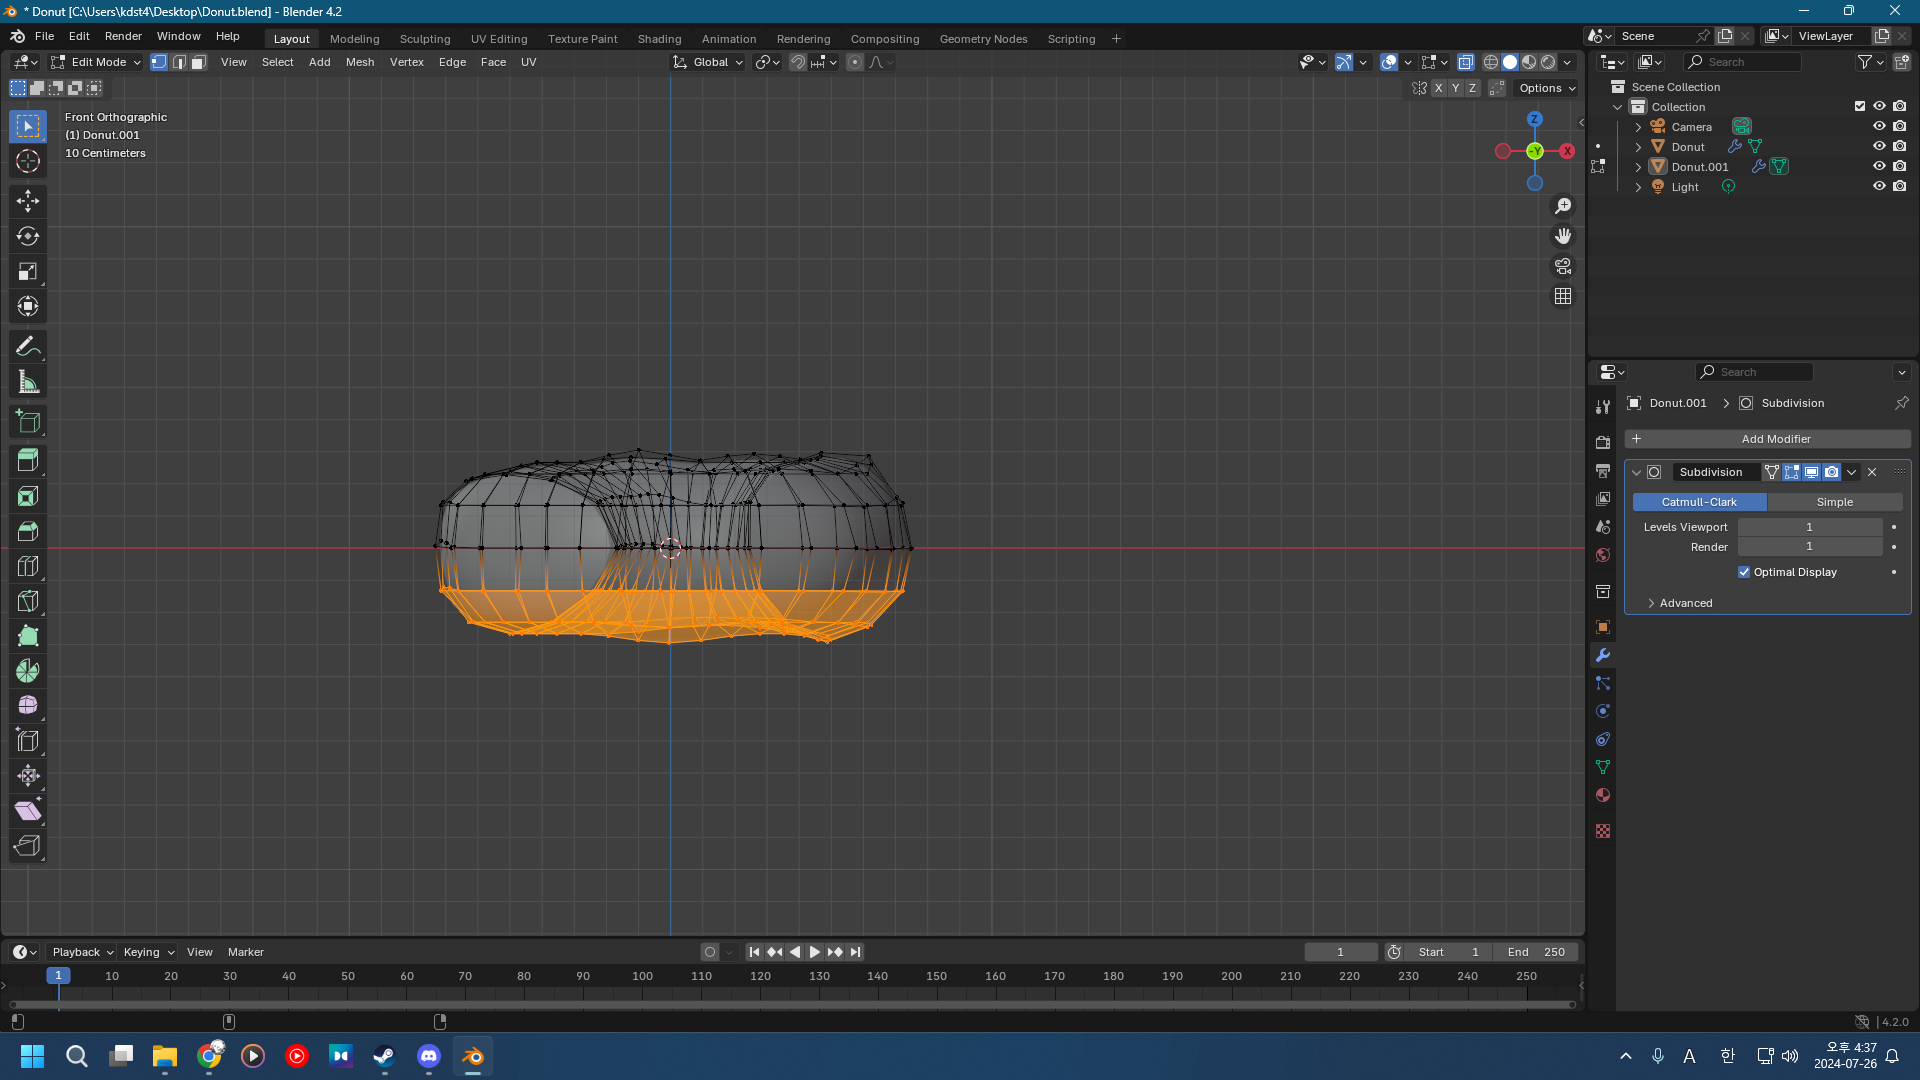Select the Annotate pencil tool
This screenshot has height=1080, width=1920.
28,346
